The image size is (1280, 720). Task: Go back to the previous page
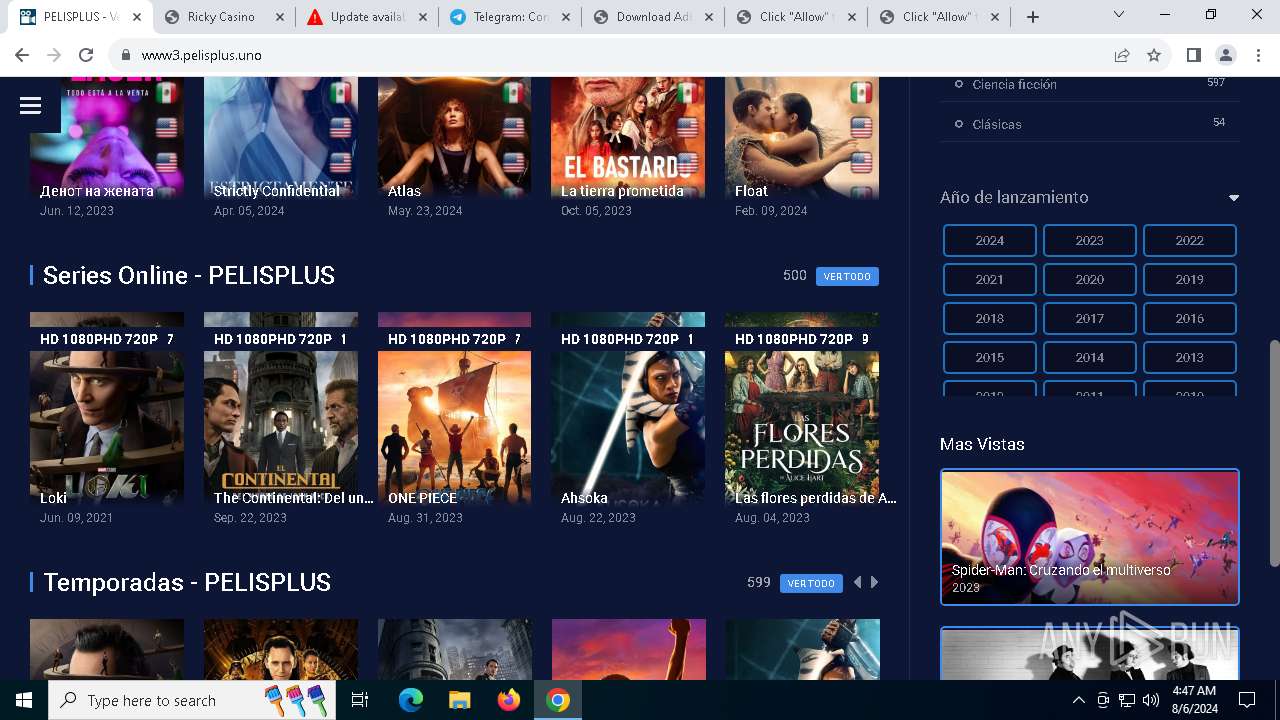coord(22,55)
